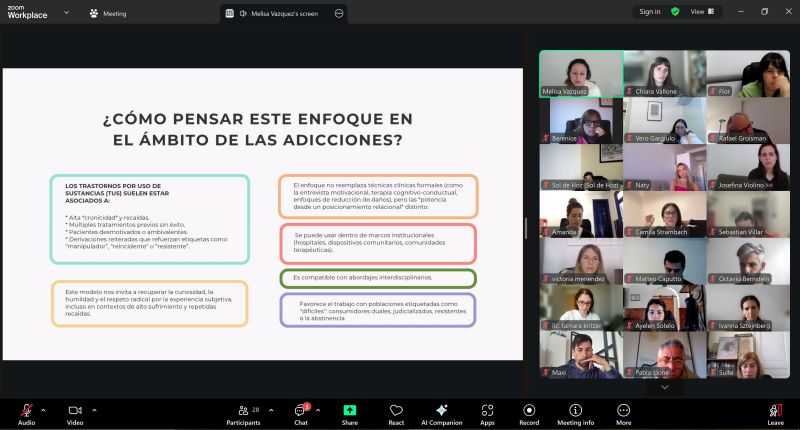Image resolution: width=800 pixels, height=430 pixels.
Task: Open the Apps panel
Action: (487, 412)
